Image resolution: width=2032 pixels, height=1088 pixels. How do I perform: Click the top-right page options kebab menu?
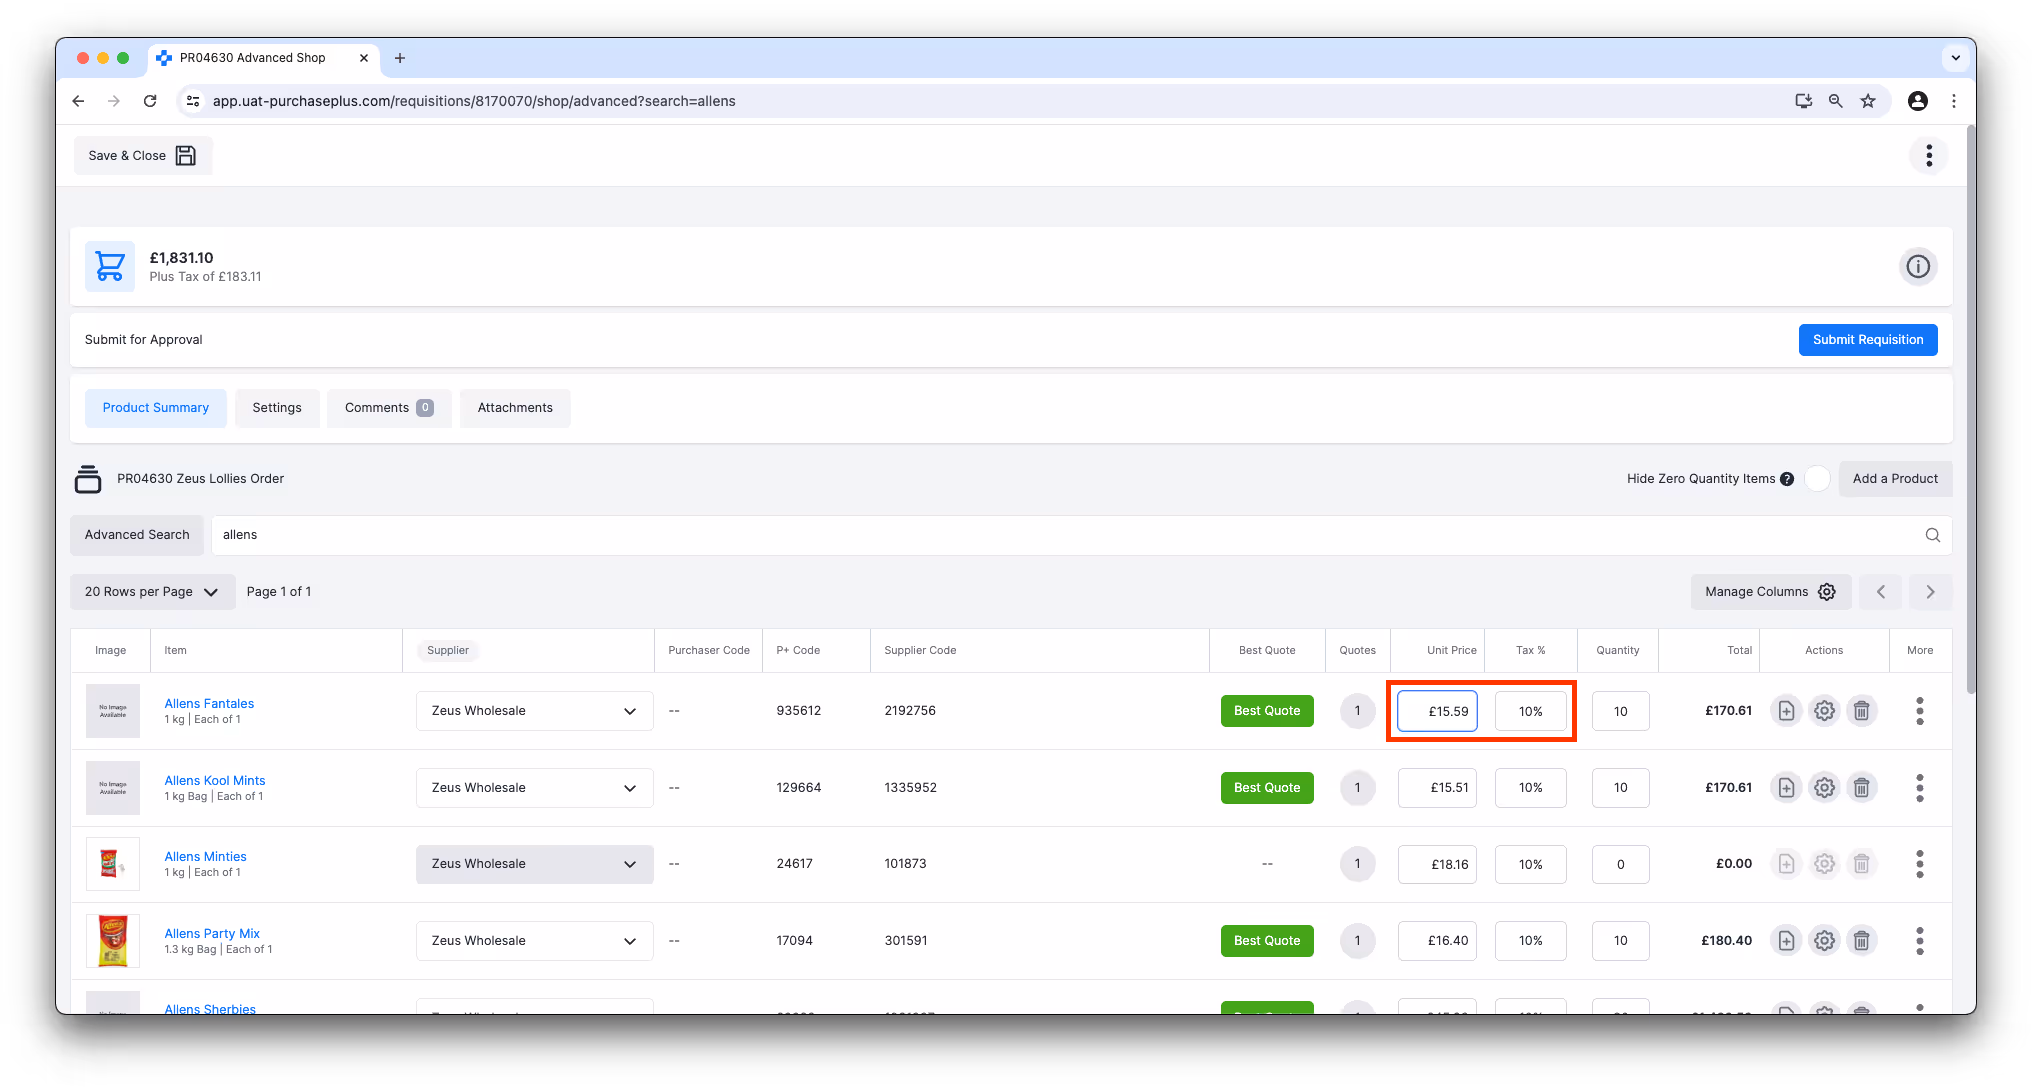(1928, 155)
